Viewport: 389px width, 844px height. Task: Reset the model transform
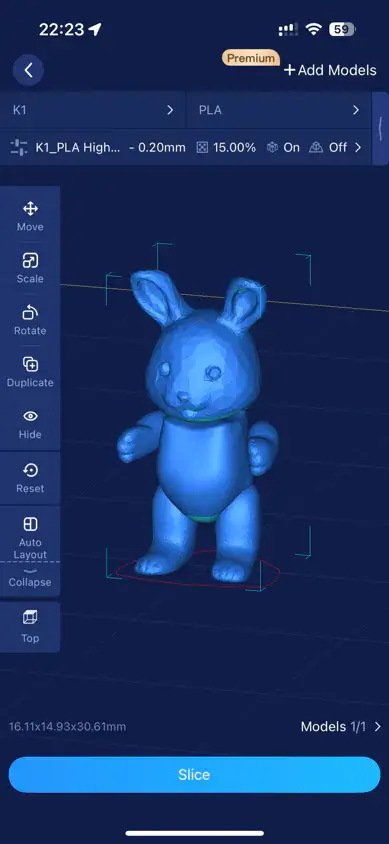(x=30, y=479)
